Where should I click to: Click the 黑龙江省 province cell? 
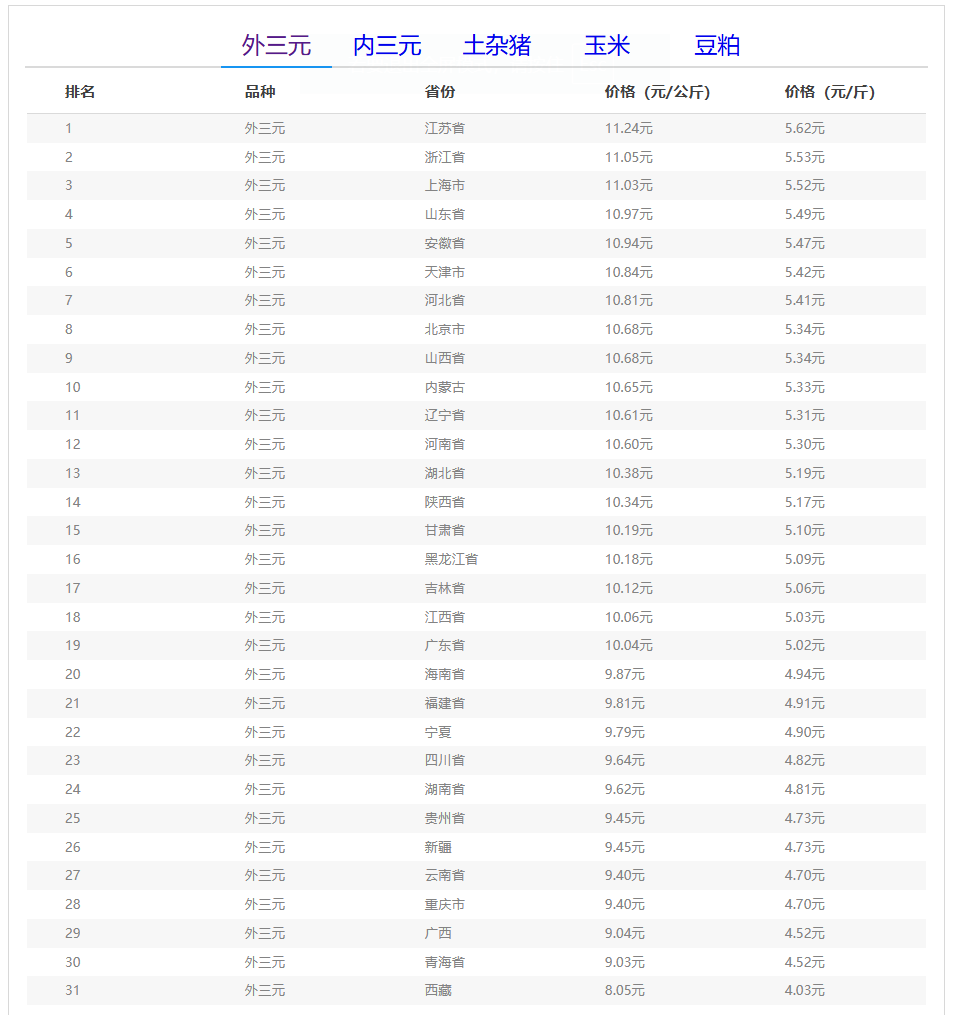tap(451, 559)
